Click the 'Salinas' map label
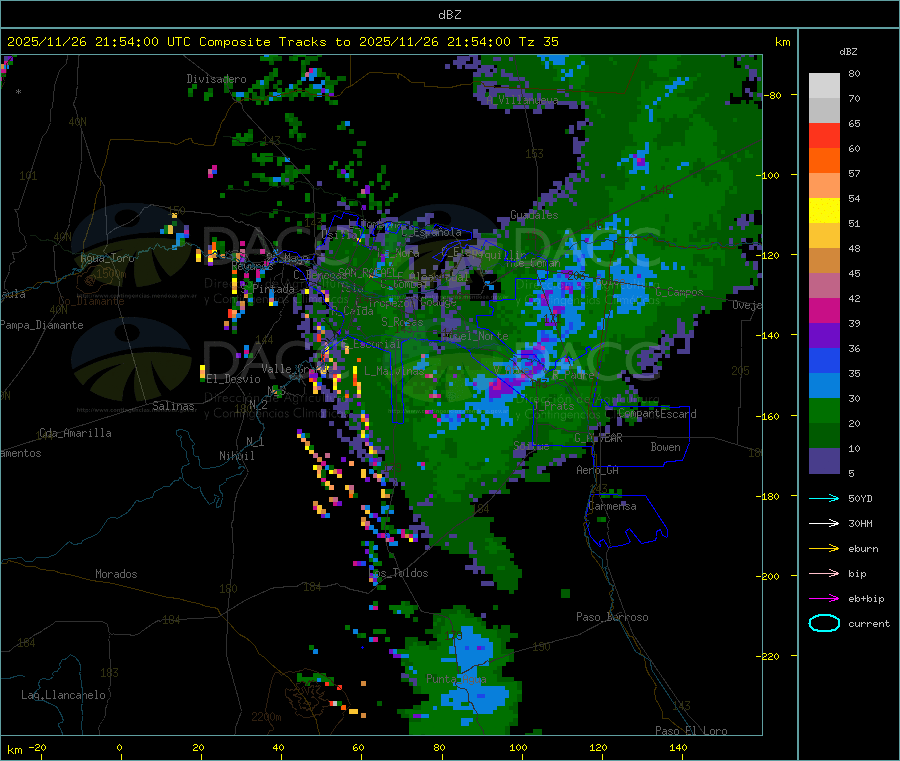This screenshot has width=900, height=761. click(173, 406)
